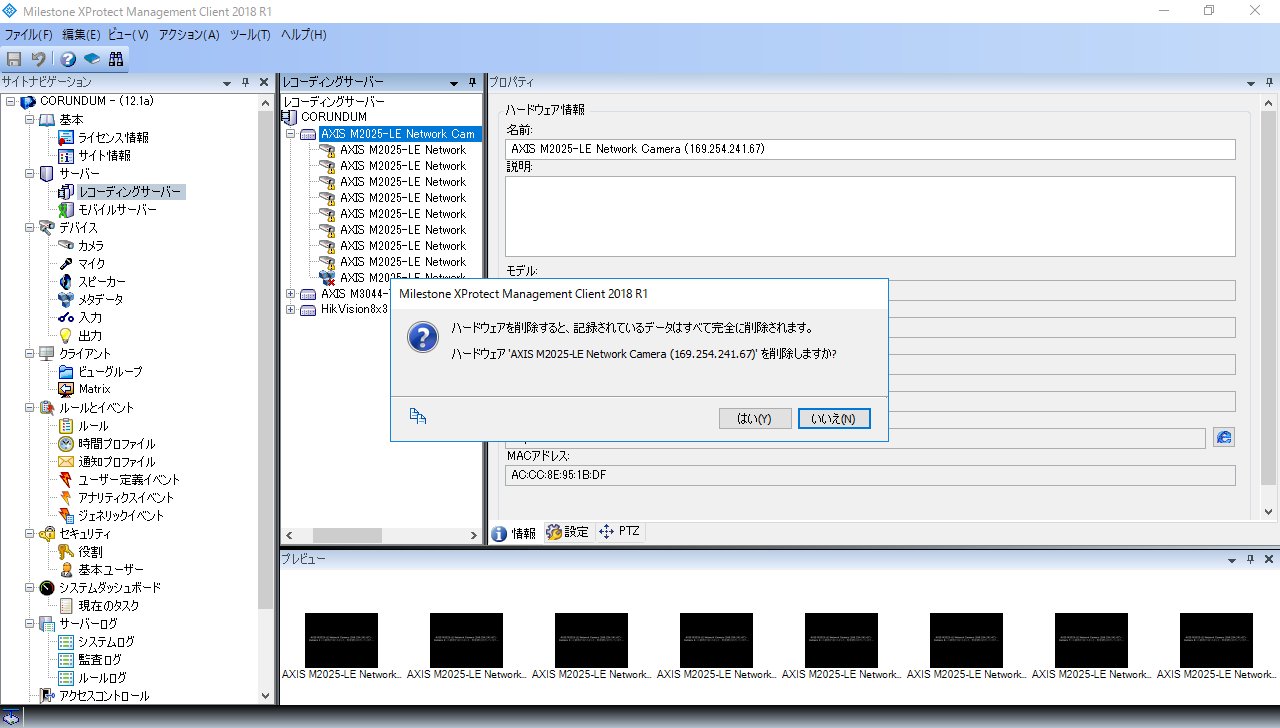The width and height of the screenshot is (1280, 728).
Task: Select 入力 devices node
Action: pos(90,318)
